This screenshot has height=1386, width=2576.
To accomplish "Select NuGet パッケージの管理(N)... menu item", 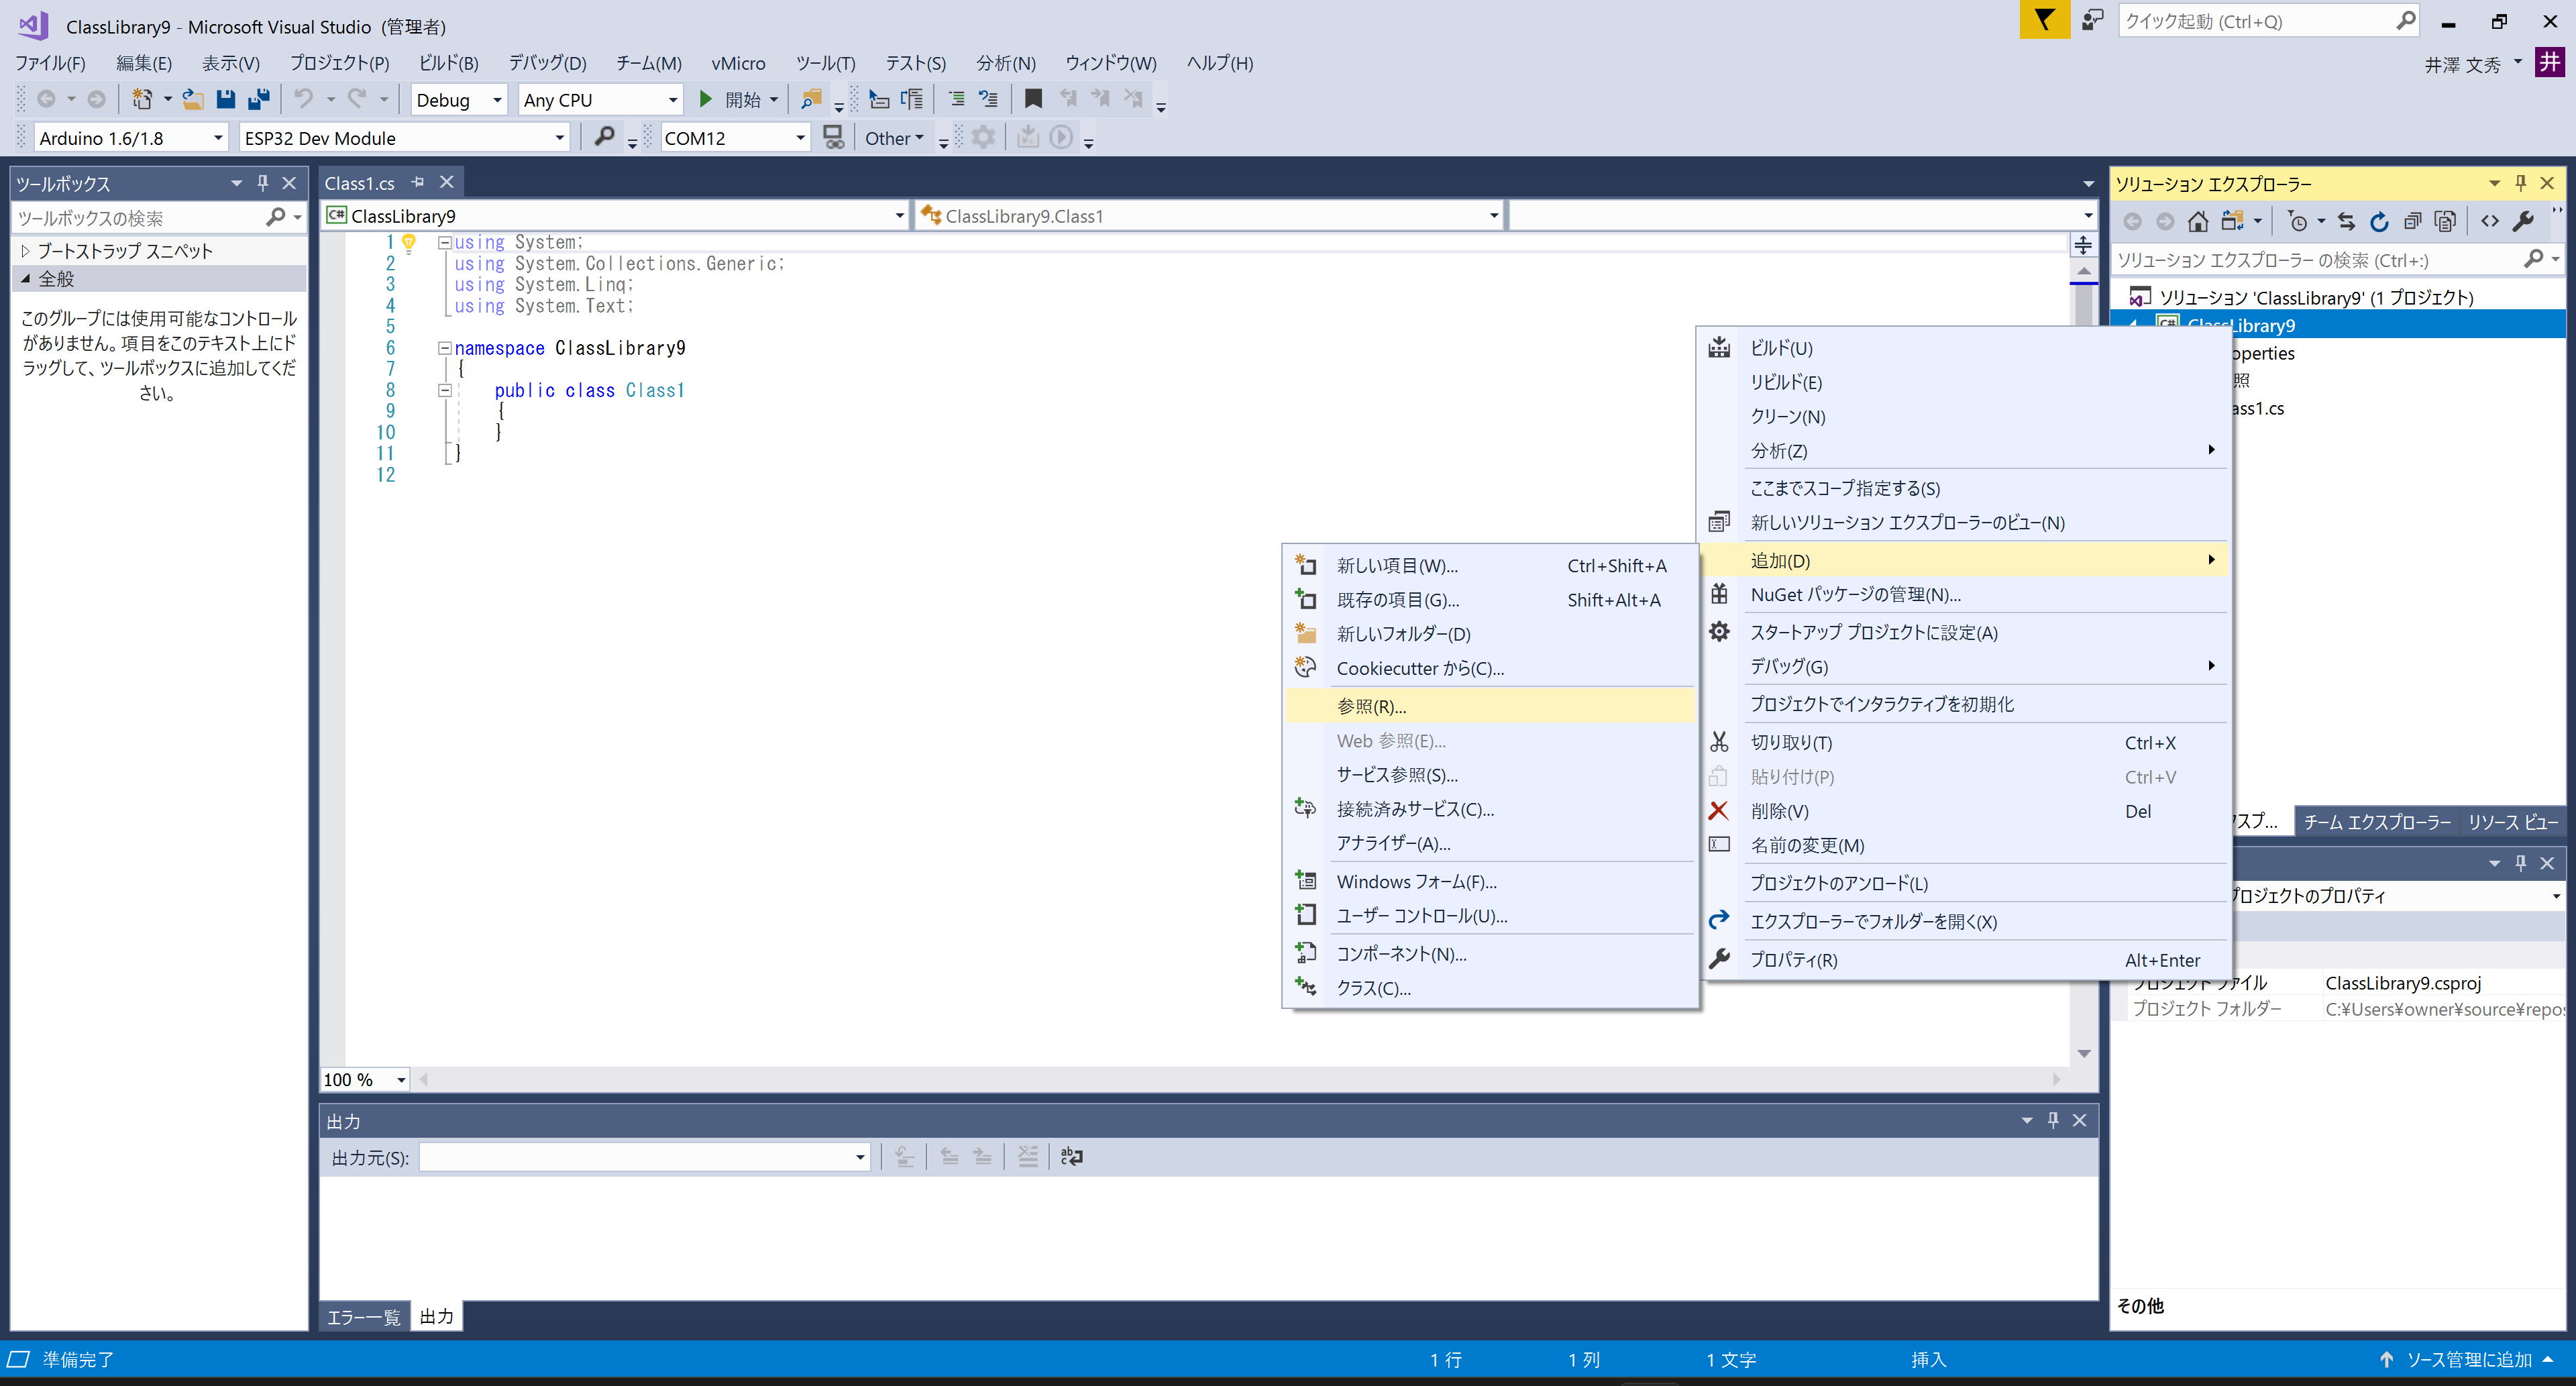I will (x=1965, y=594).
